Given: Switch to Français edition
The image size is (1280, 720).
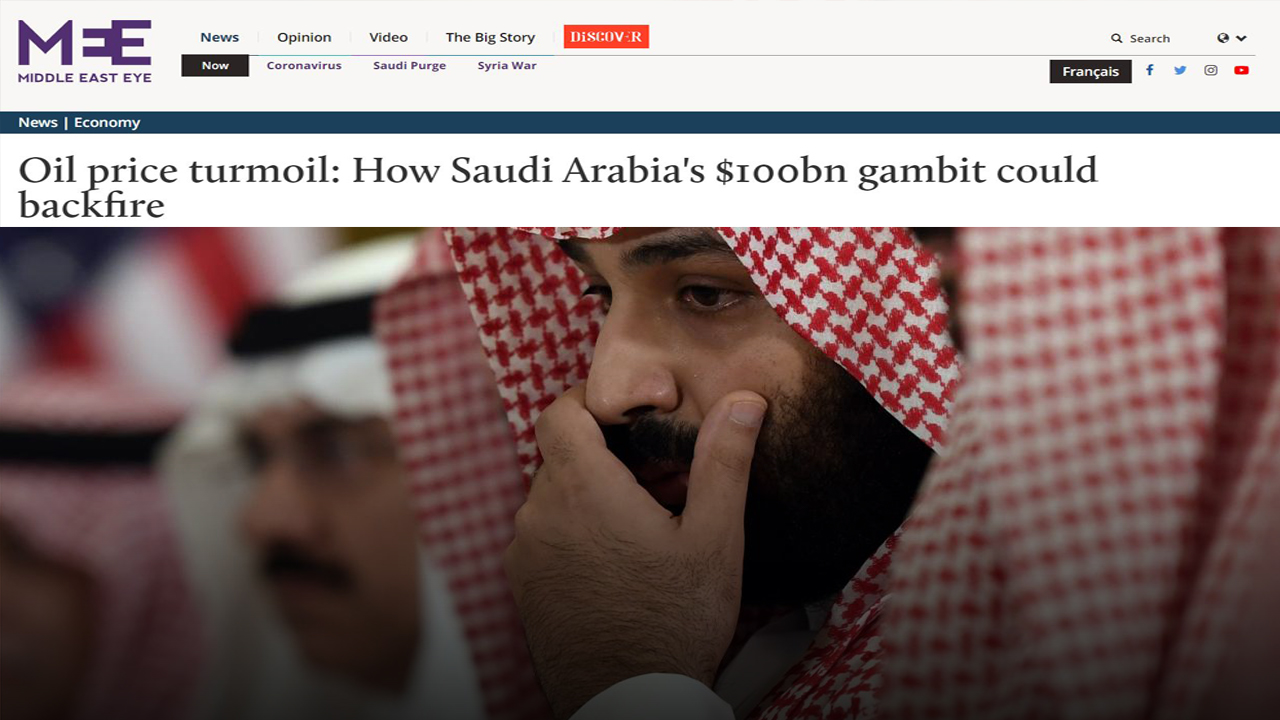Looking at the screenshot, I should click(1090, 71).
